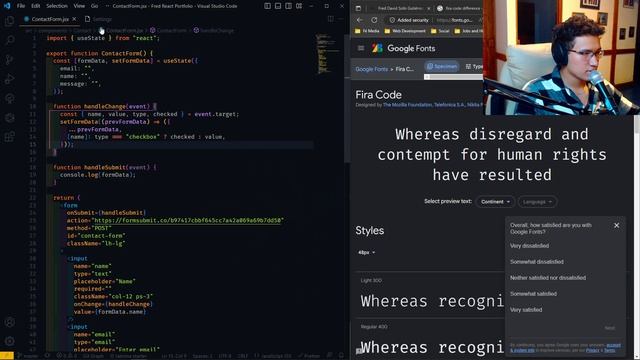Click the Fira Code page heading
This screenshot has height=360, width=640.
coord(378,95)
